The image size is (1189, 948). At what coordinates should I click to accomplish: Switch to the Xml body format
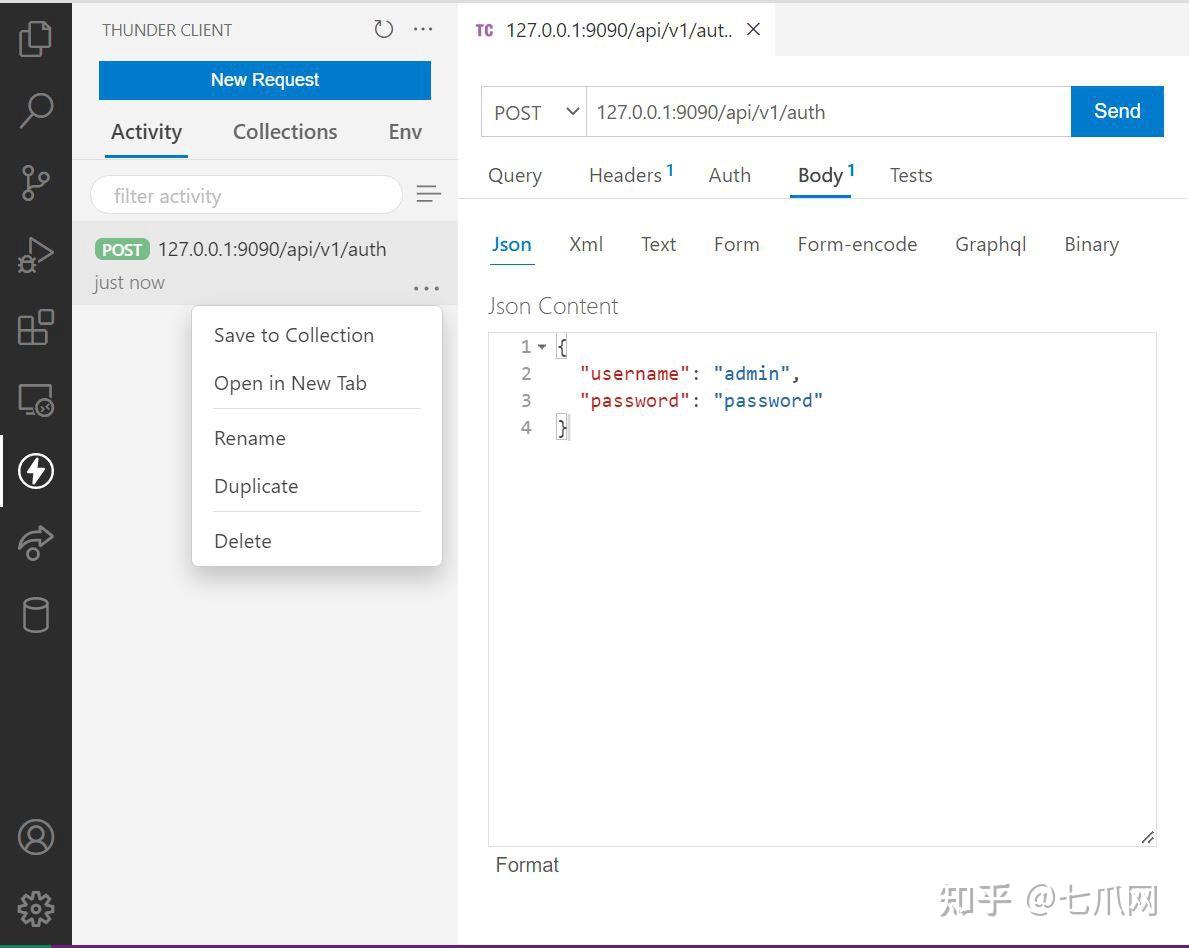[x=586, y=244]
